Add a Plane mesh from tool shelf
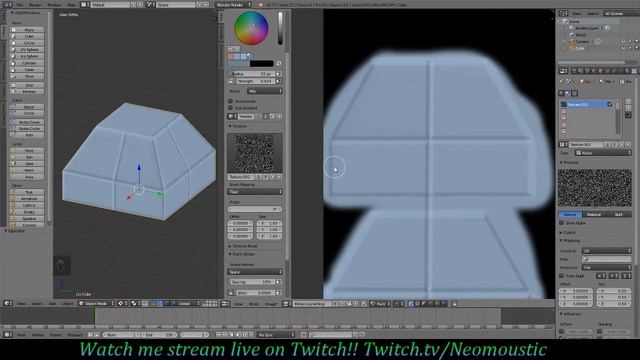640x360 pixels. click(27, 30)
